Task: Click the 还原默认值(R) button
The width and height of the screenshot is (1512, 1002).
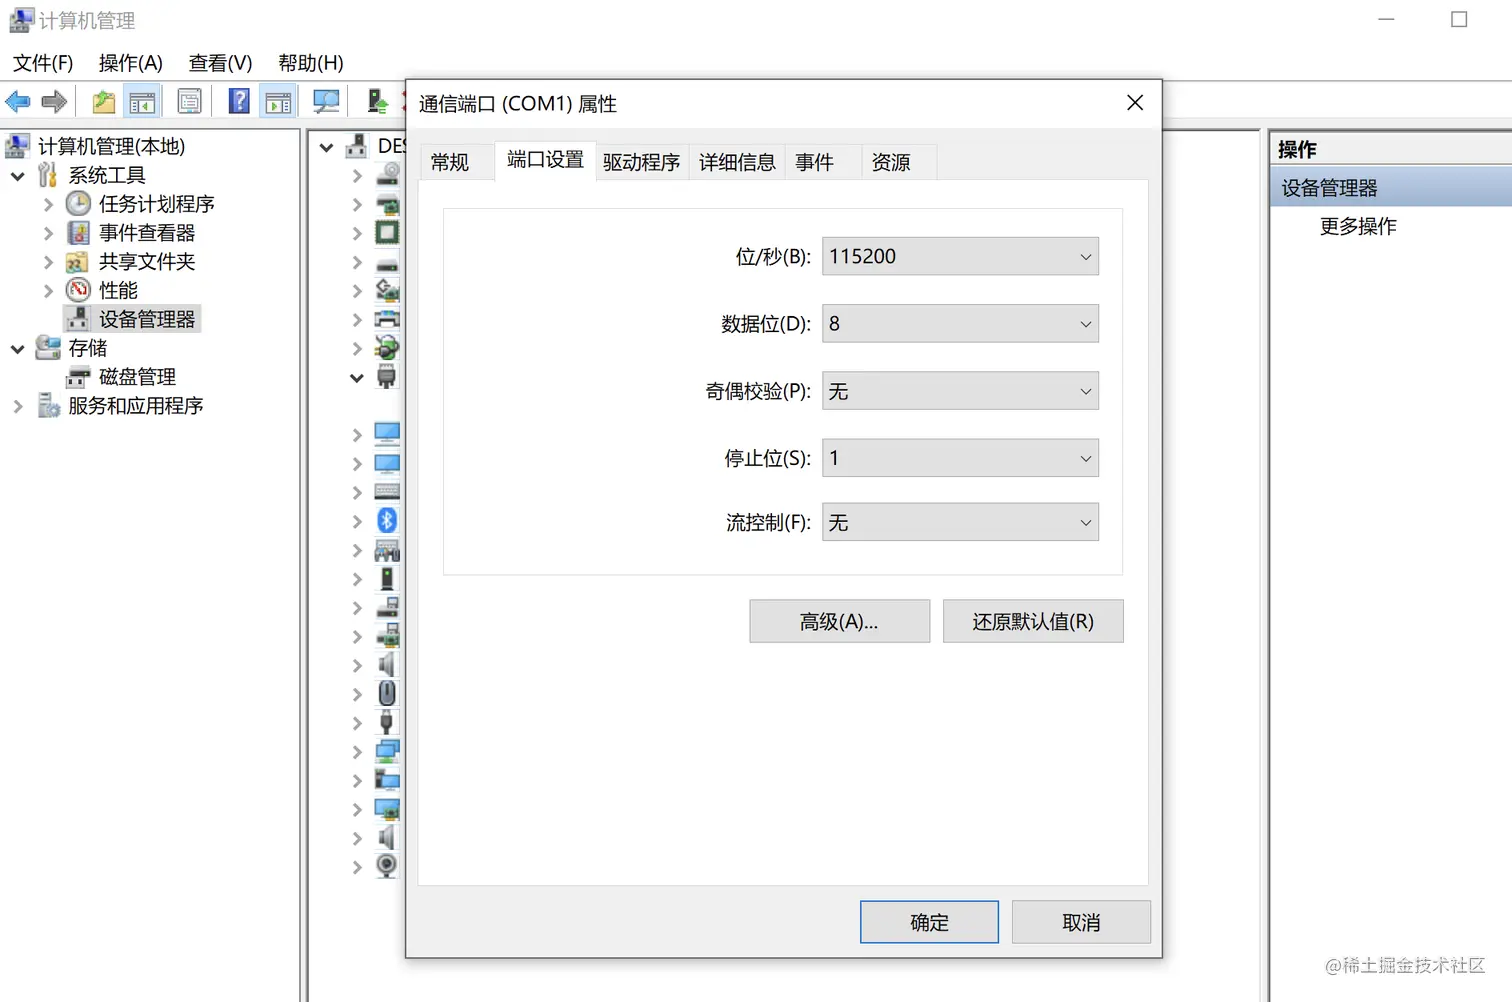Action: pyautogui.click(x=1033, y=621)
